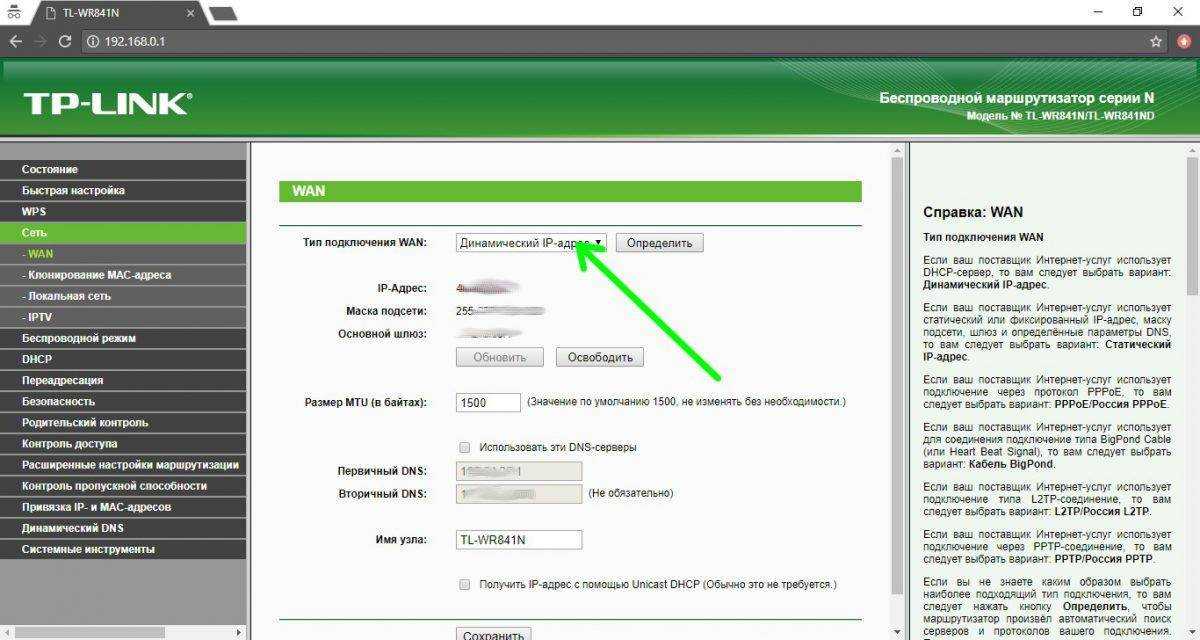Viewport: 1200px width, 640px height.
Task: Click the model number TL-WR841N/TL-WR841ND text
Action: coord(1061,116)
